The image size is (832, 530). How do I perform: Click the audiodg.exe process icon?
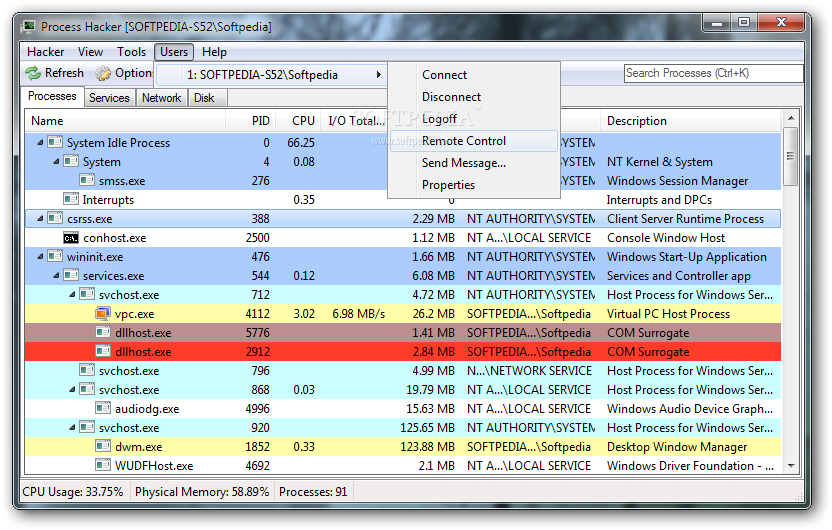click(x=103, y=409)
